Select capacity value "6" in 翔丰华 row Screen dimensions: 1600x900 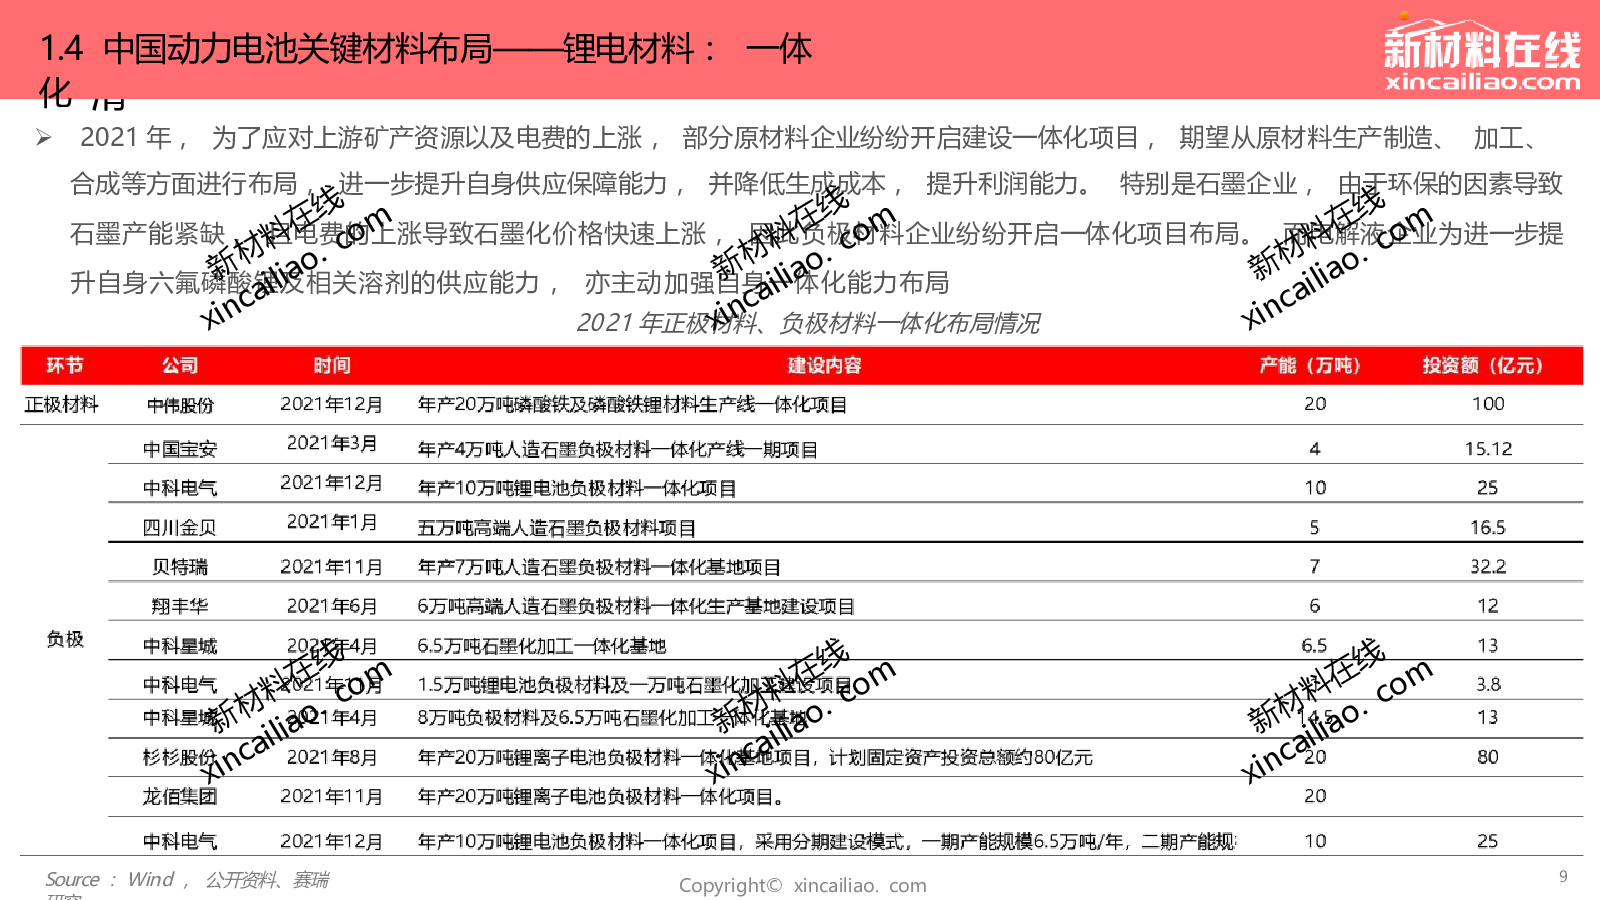[1315, 605]
